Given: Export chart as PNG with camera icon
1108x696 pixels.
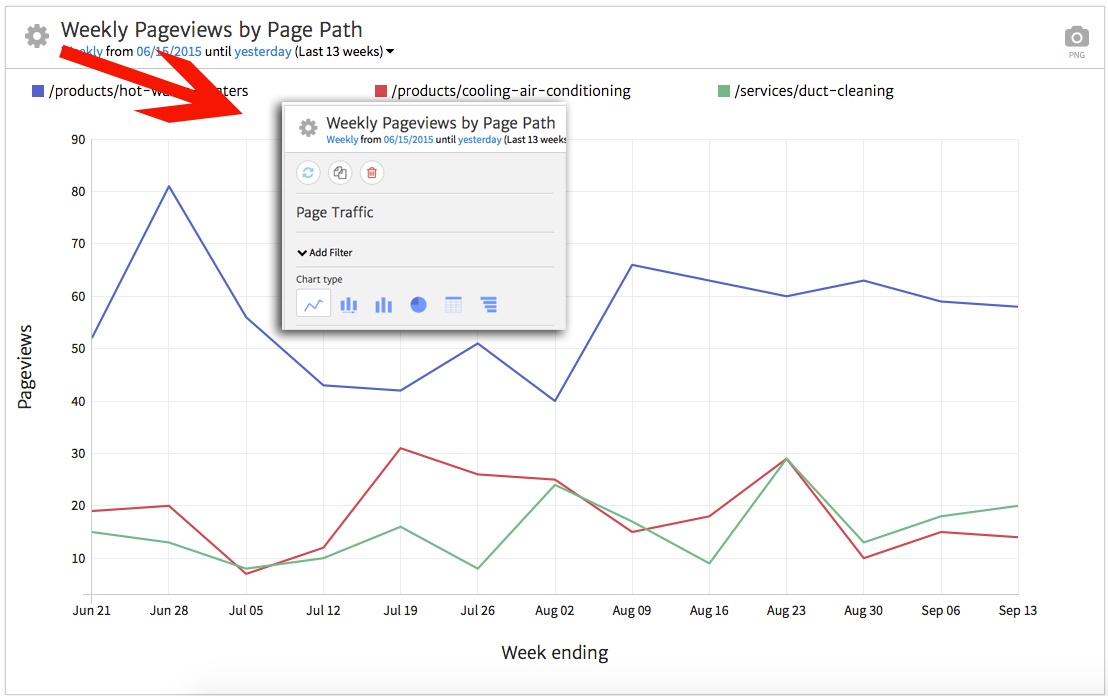Looking at the screenshot, I should tap(1076, 39).
